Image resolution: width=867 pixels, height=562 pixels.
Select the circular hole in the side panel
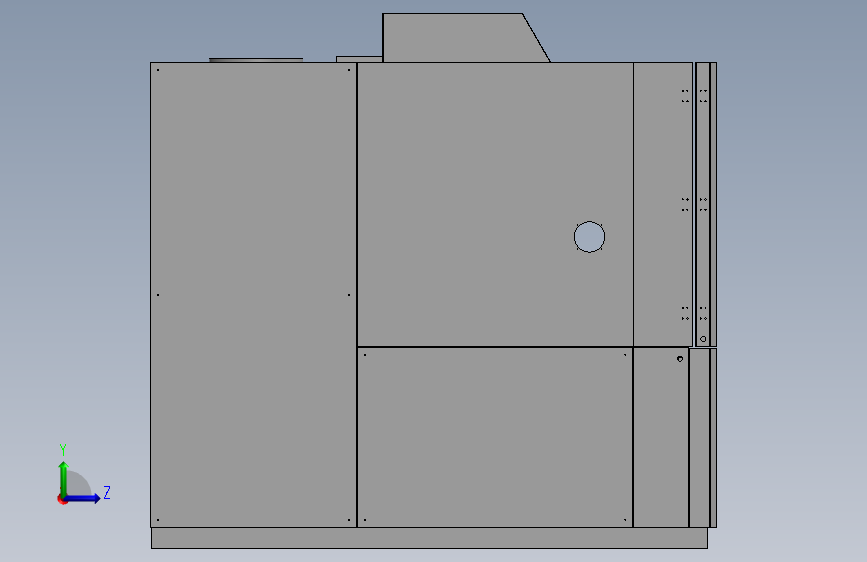(589, 237)
